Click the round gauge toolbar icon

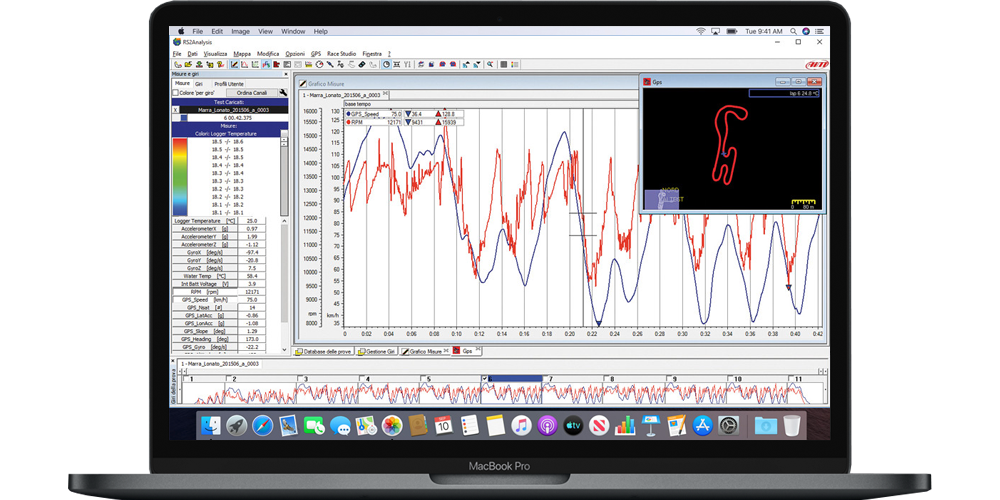click(x=320, y=64)
